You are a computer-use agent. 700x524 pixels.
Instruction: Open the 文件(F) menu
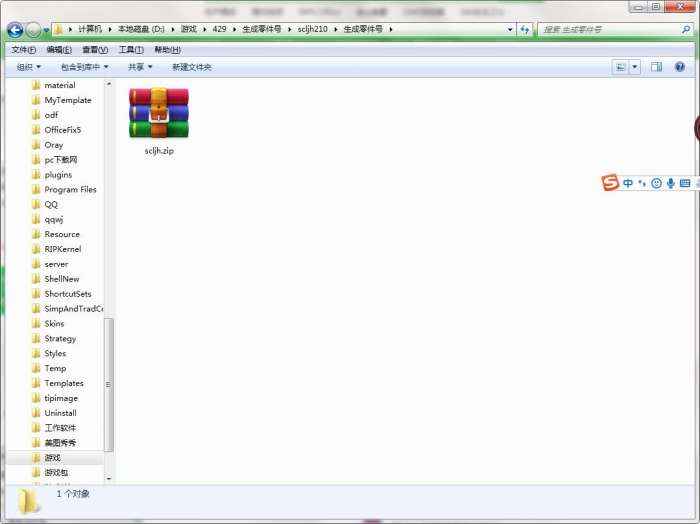[23, 50]
